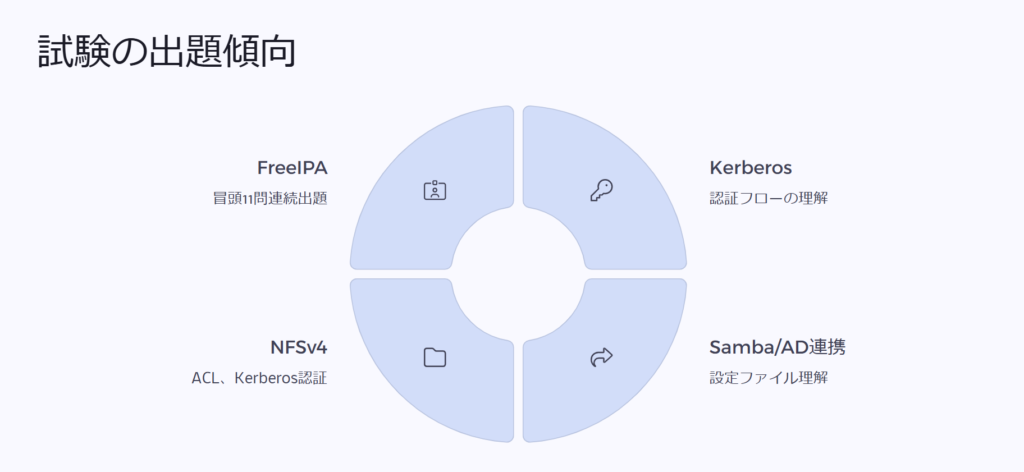This screenshot has height=472, width=1024.
Task: Click the share arrow icon for Samba
Action: click(x=601, y=356)
